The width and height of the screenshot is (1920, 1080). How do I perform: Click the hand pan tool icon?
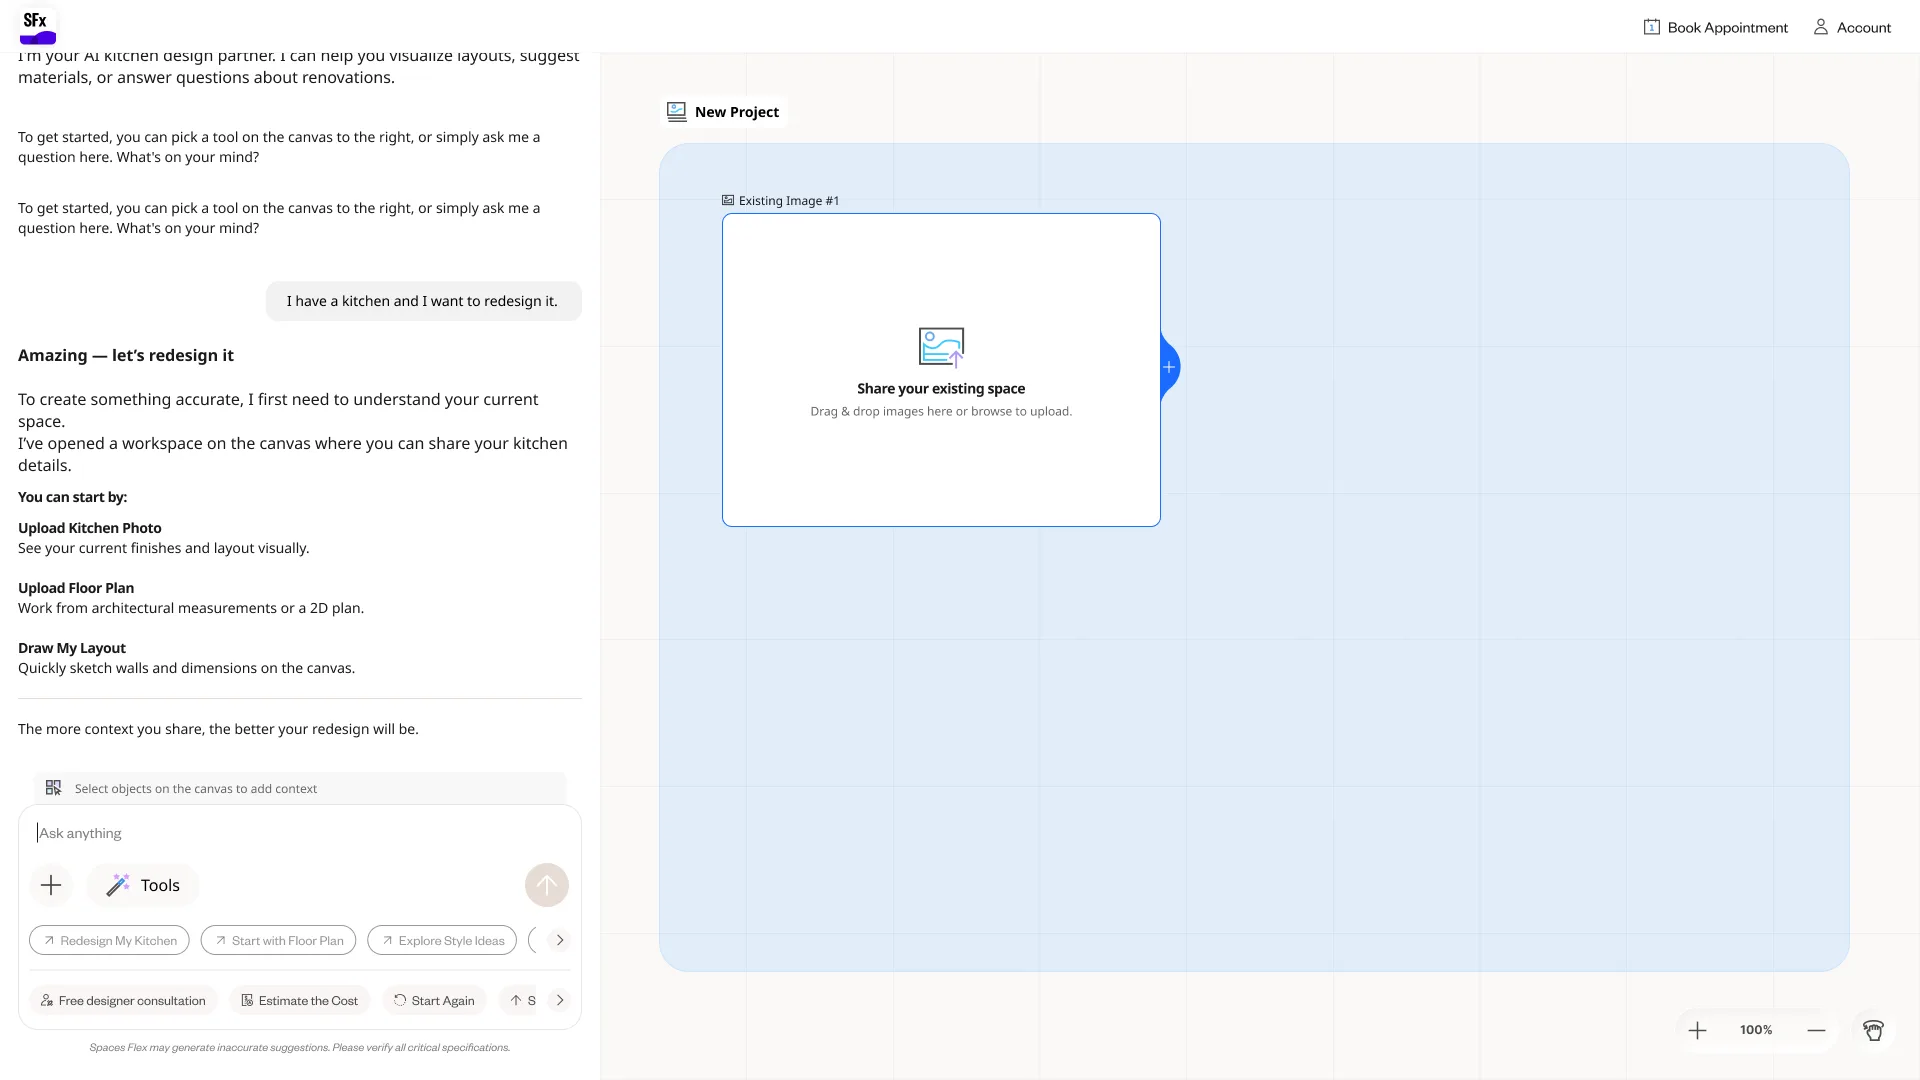[x=1873, y=1030]
